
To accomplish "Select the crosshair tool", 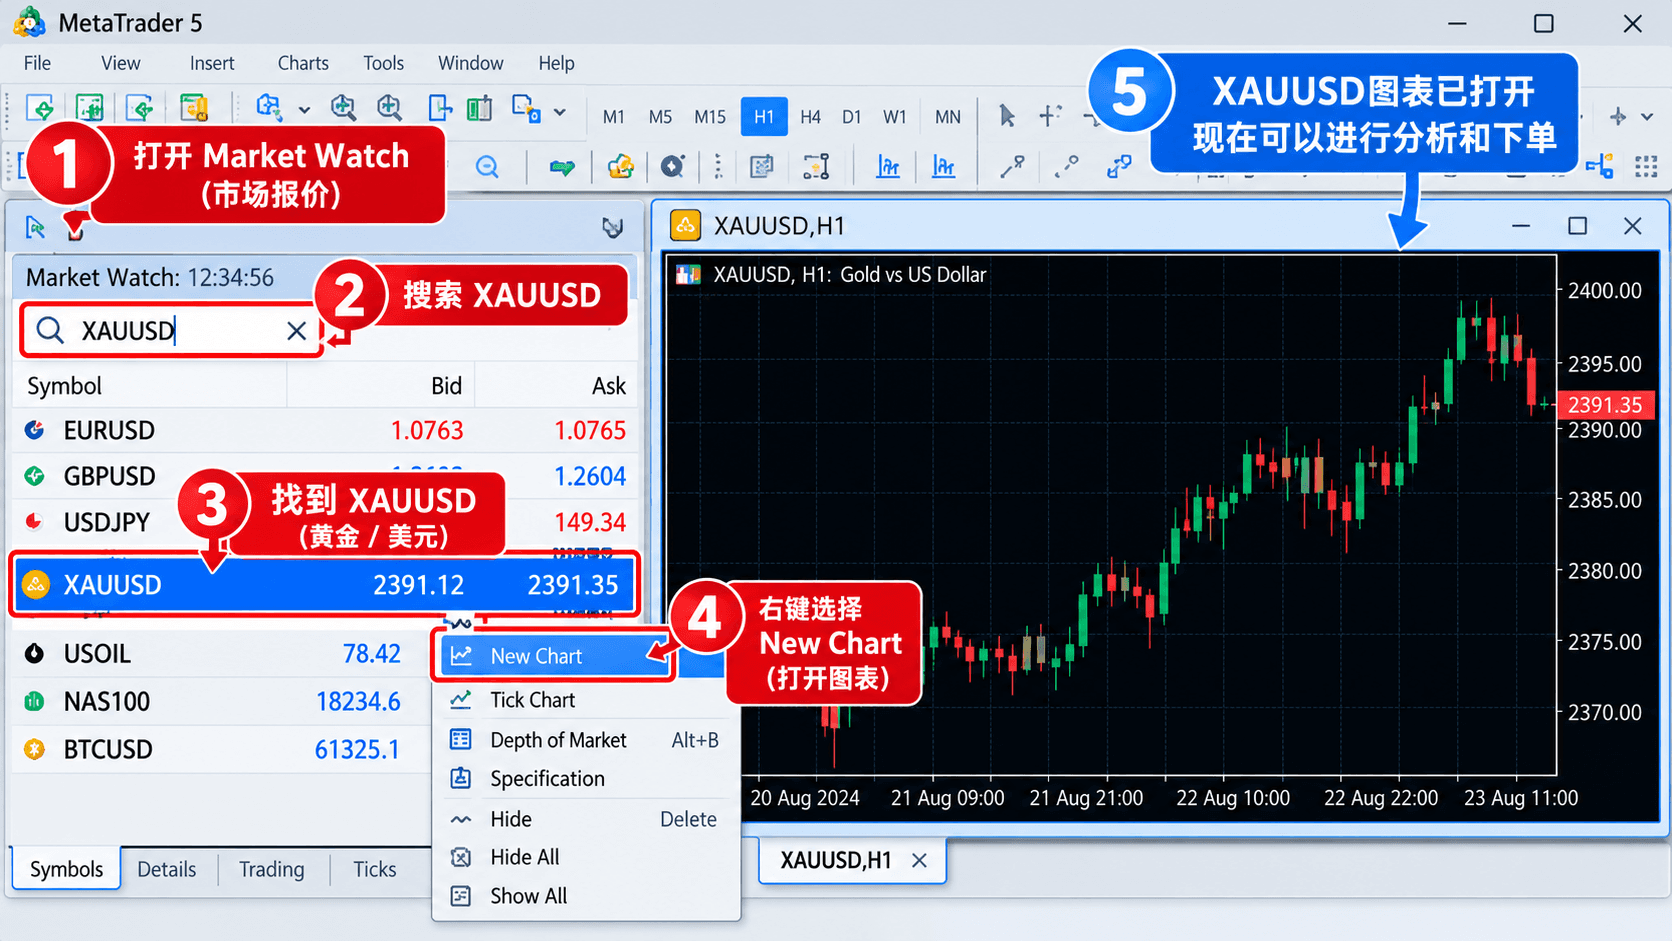I will tap(1049, 116).
